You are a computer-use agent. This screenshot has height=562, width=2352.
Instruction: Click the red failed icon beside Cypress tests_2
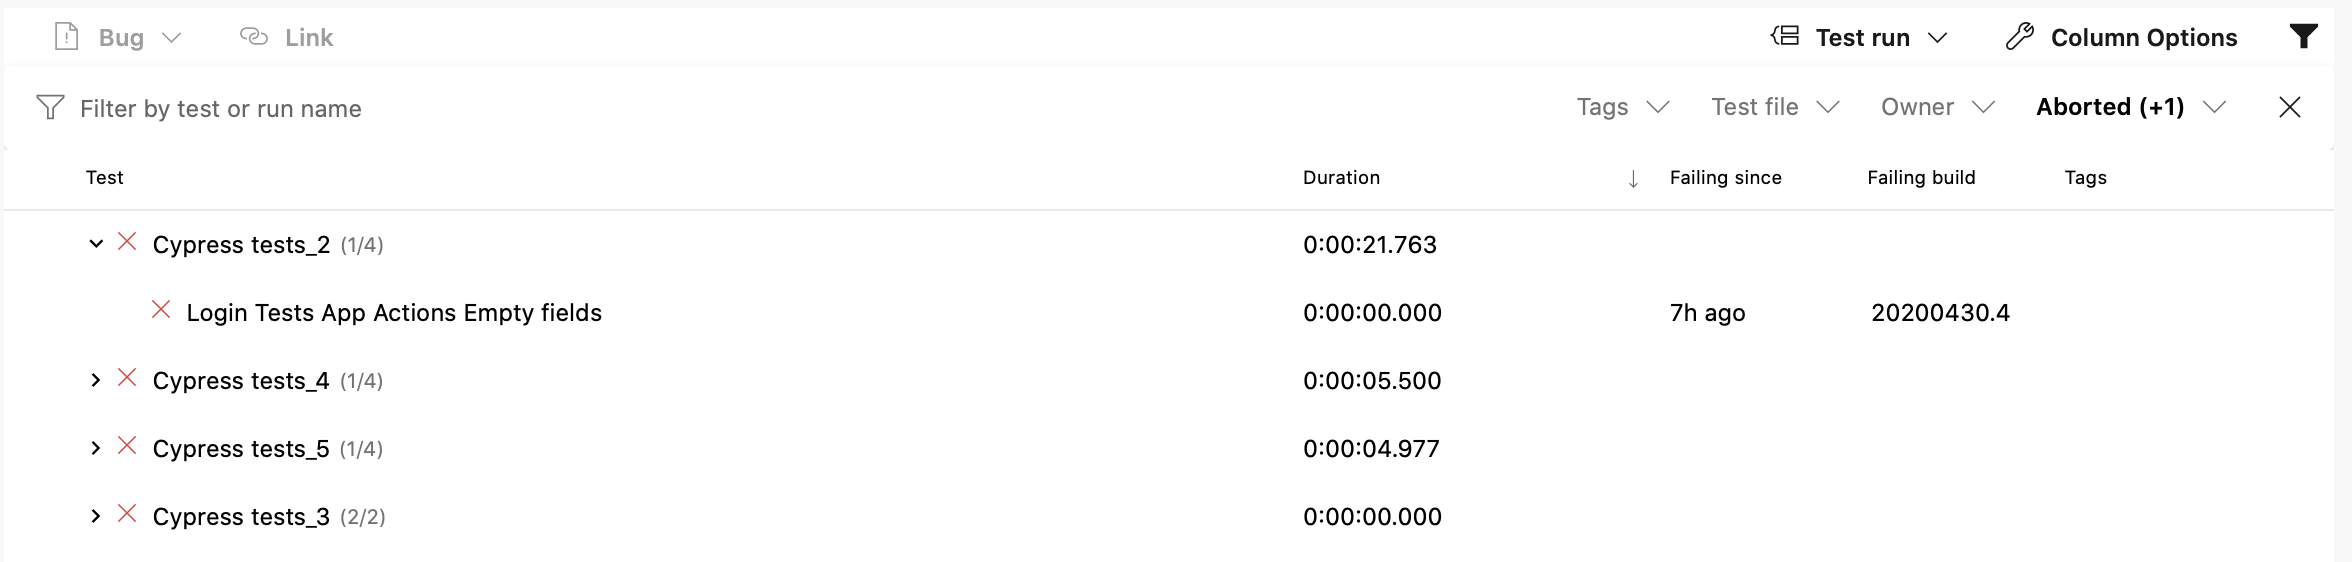(127, 242)
